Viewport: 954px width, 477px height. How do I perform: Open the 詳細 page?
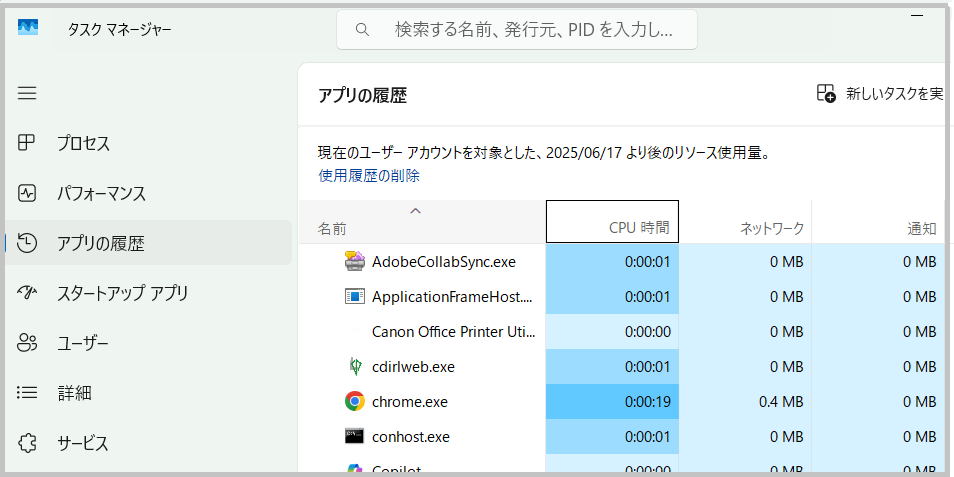148,393
